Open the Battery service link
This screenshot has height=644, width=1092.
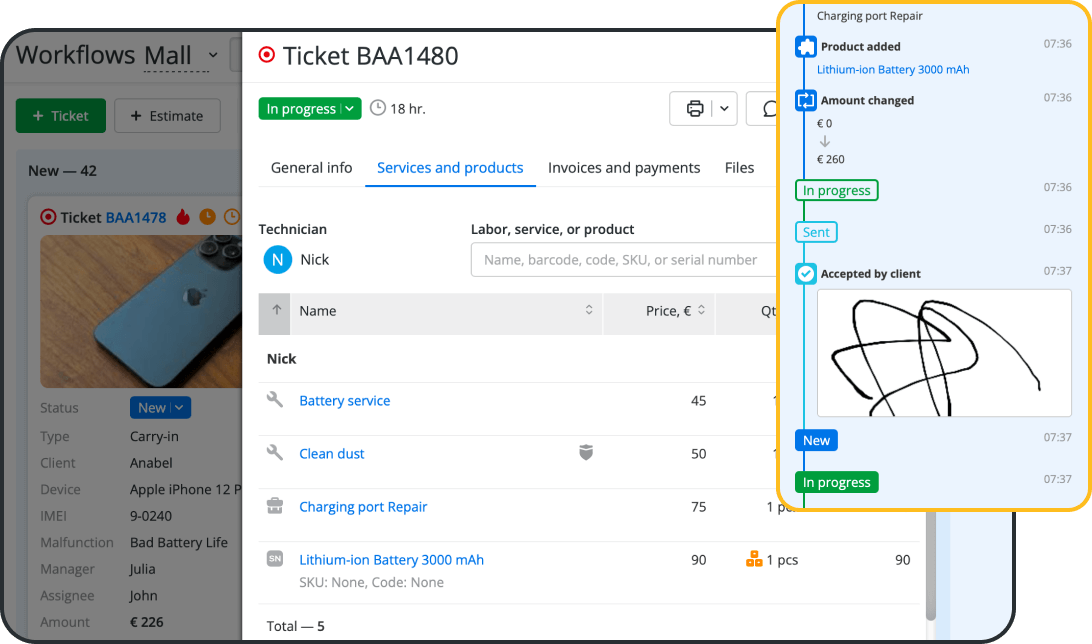pyautogui.click(x=345, y=401)
